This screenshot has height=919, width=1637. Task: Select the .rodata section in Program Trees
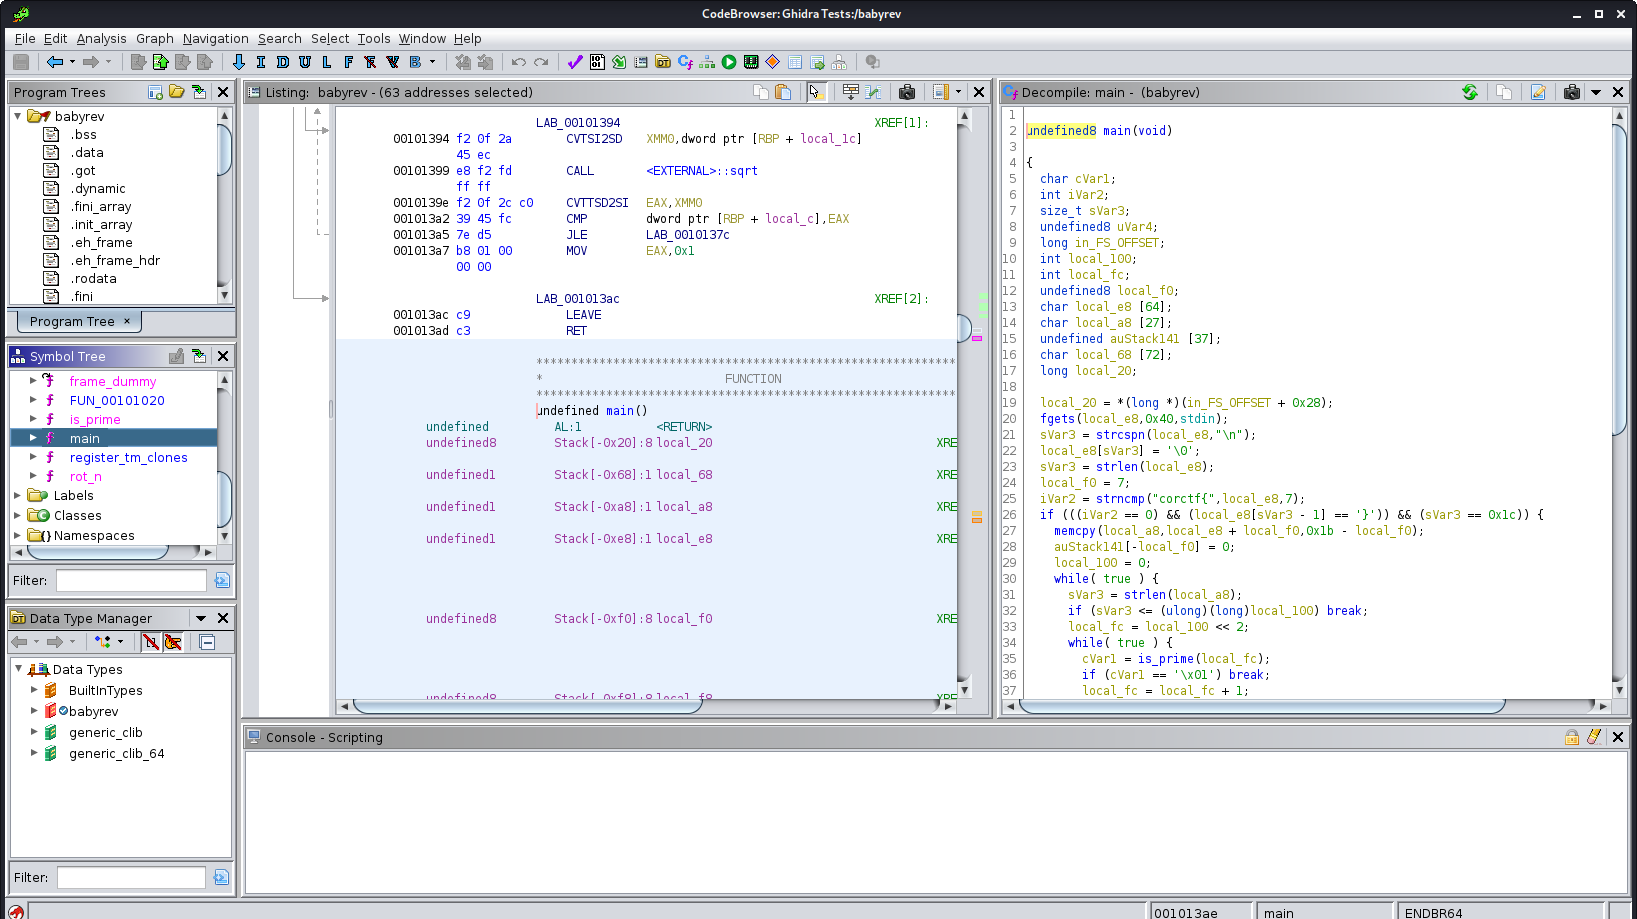(x=93, y=278)
